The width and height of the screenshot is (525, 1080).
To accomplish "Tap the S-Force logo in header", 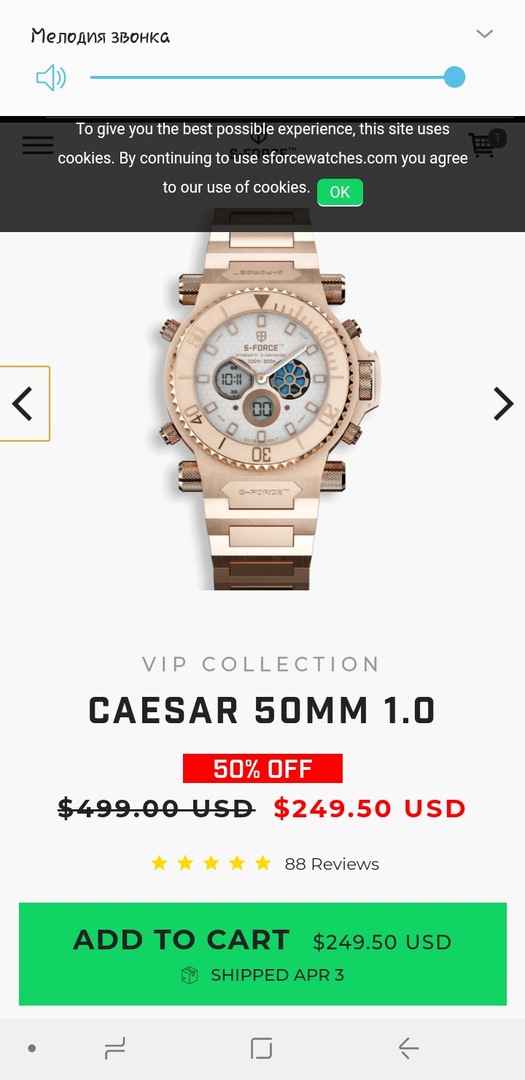I will [262, 143].
